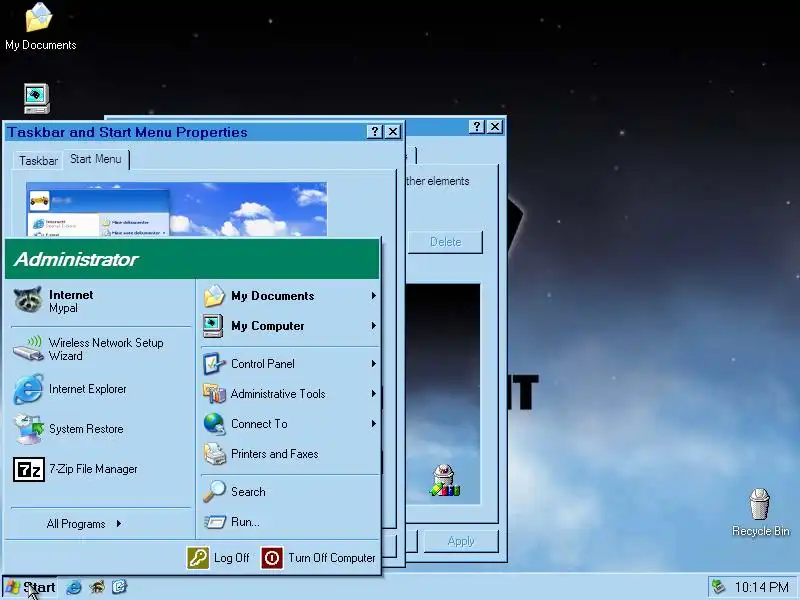The height and width of the screenshot is (600, 800).
Task: Expand the All Programs list
Action: click(84, 524)
